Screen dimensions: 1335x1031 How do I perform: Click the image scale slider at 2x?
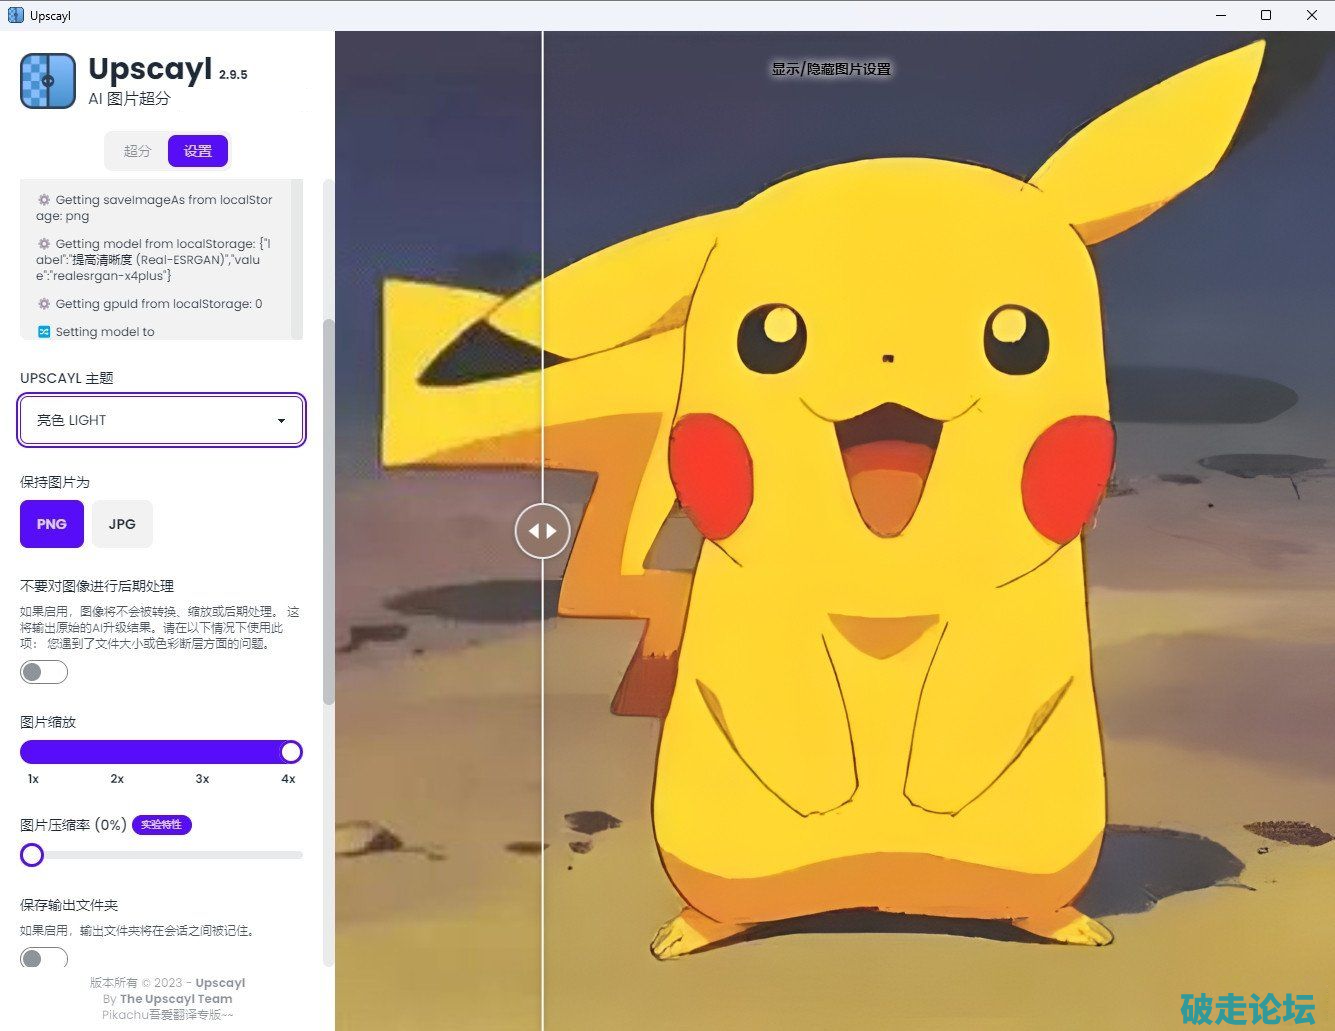[x=117, y=752]
